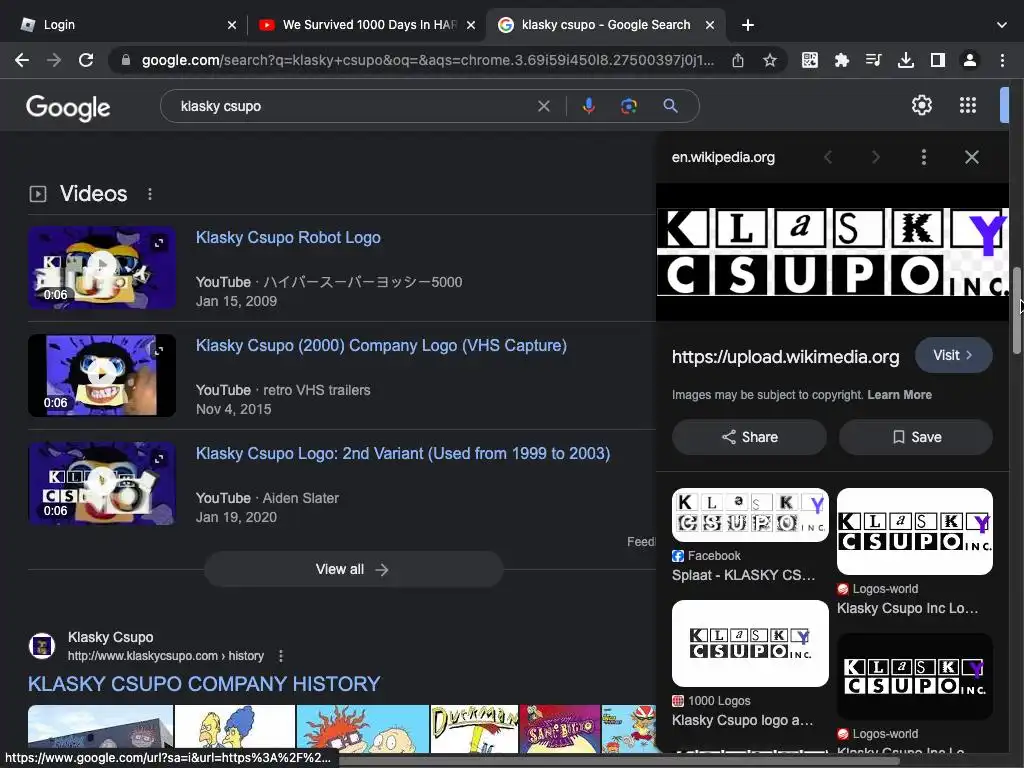Bookmark this page with star icon
This screenshot has width=1024, height=768.
[x=770, y=61]
